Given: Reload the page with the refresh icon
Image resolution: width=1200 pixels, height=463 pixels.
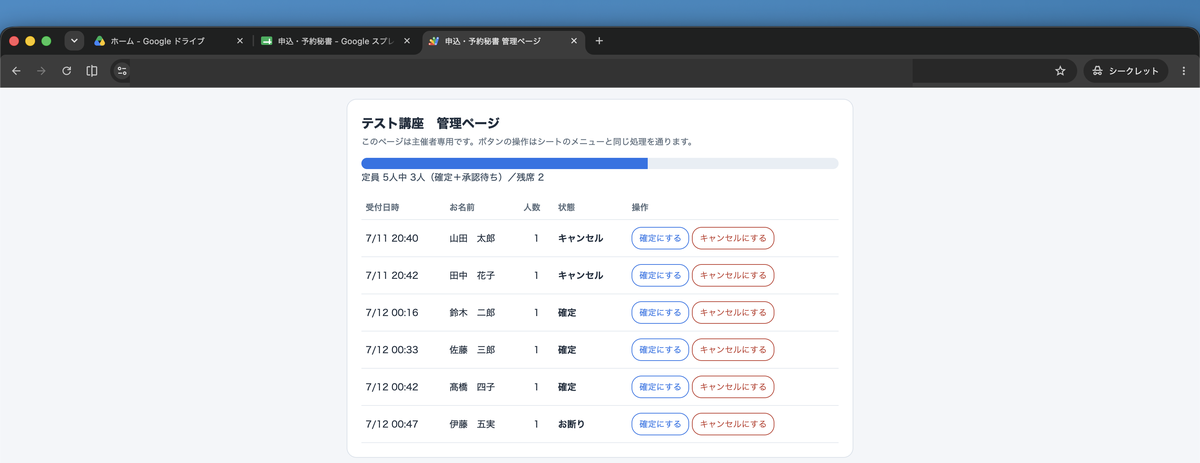Looking at the screenshot, I should pos(67,71).
